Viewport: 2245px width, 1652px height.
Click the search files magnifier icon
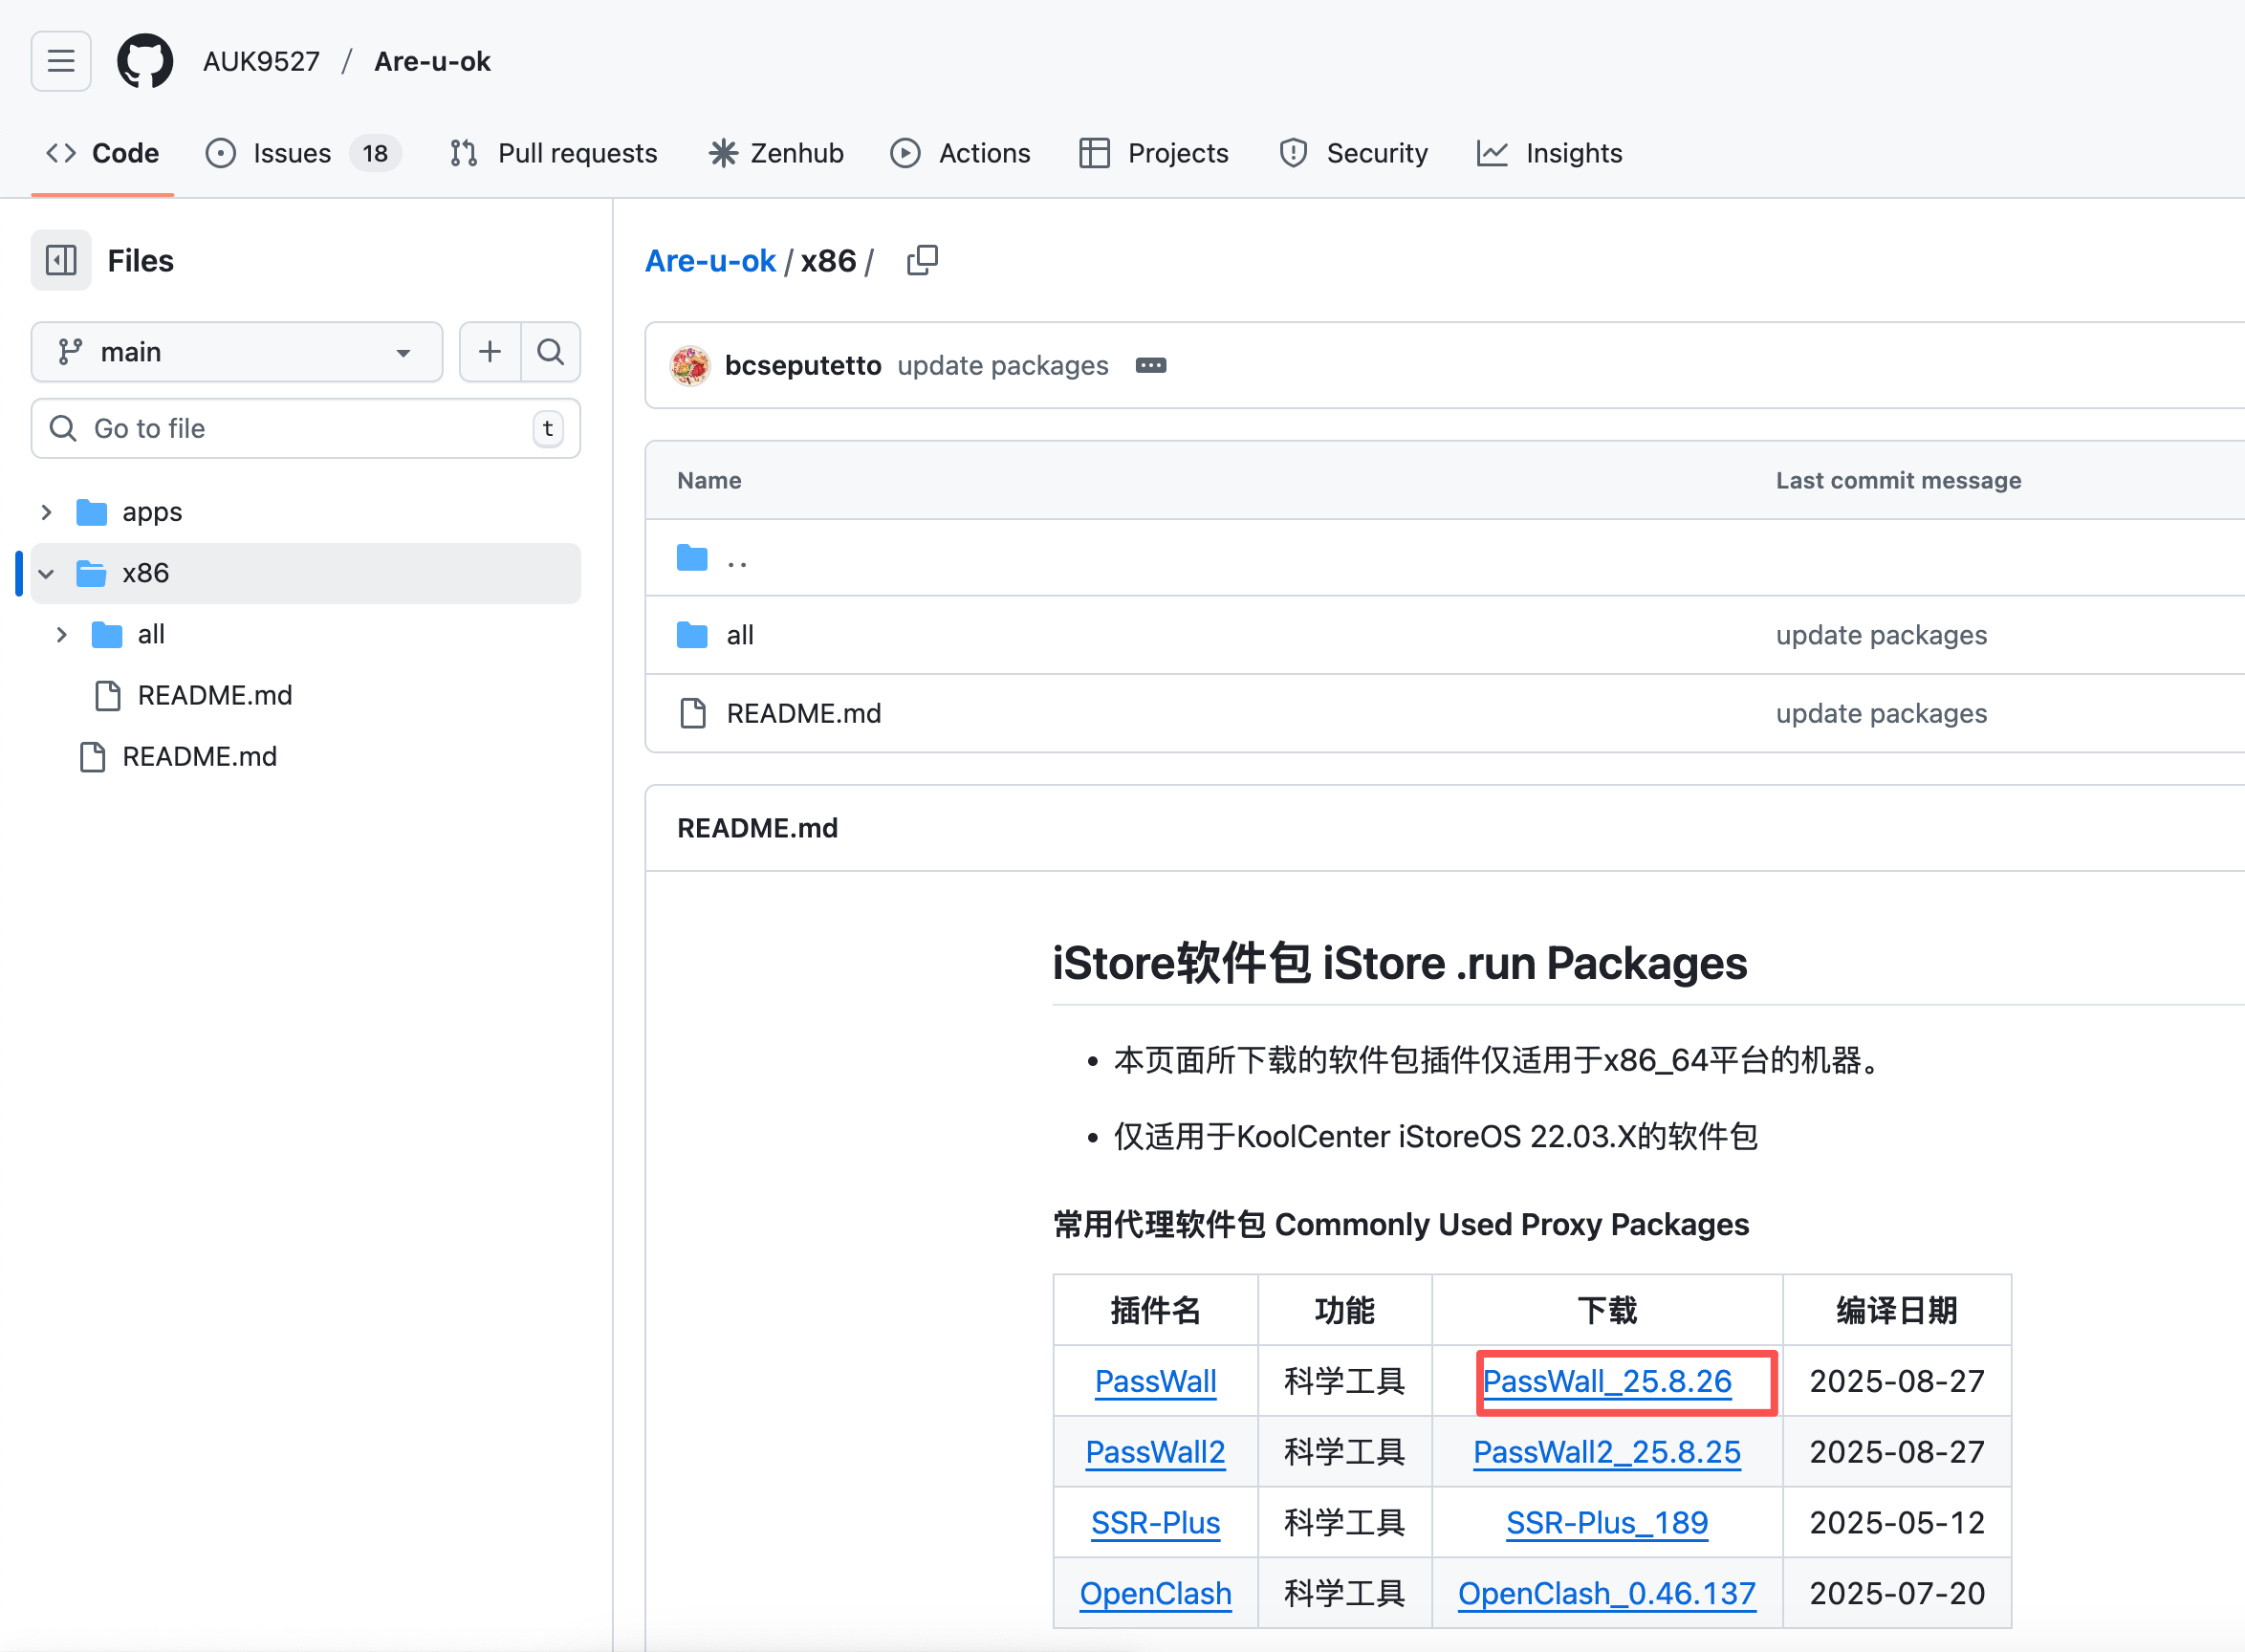pyautogui.click(x=550, y=351)
